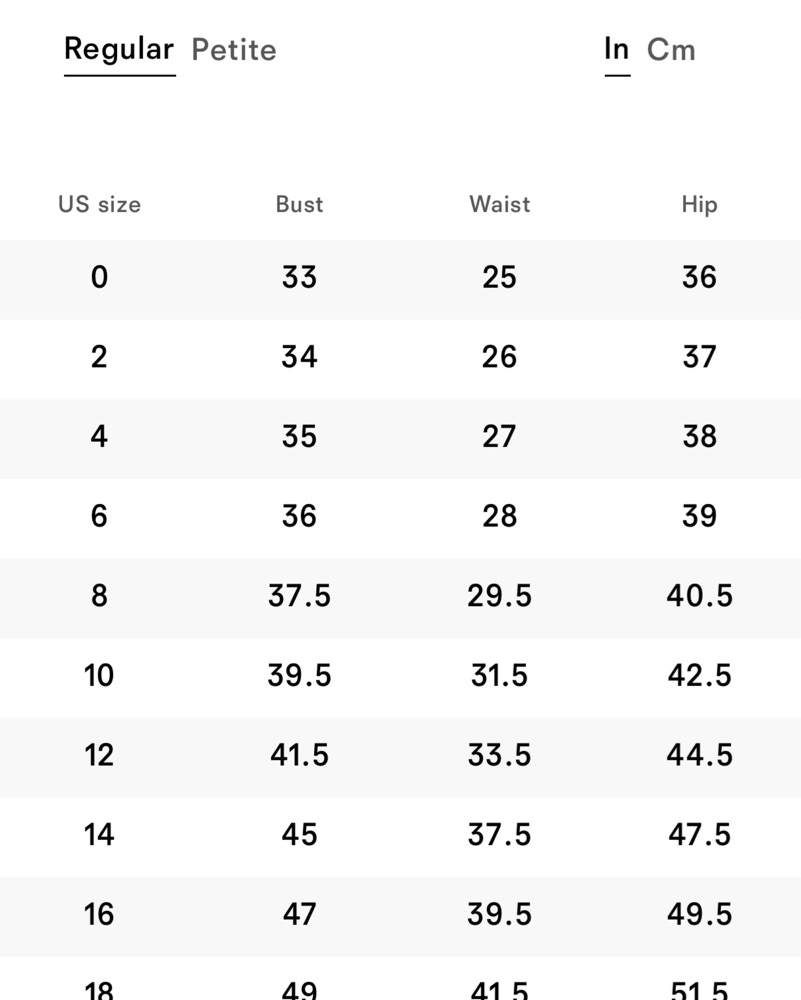Toggle units to Cm
This screenshot has height=1000, width=801.
[671, 50]
